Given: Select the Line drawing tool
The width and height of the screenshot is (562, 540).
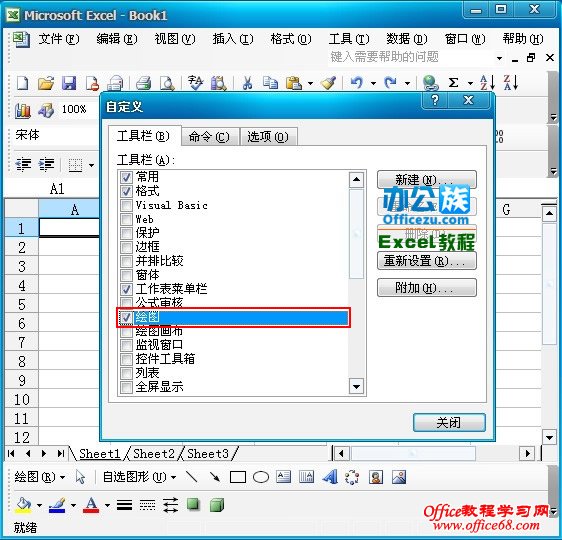Looking at the screenshot, I should coord(192,477).
